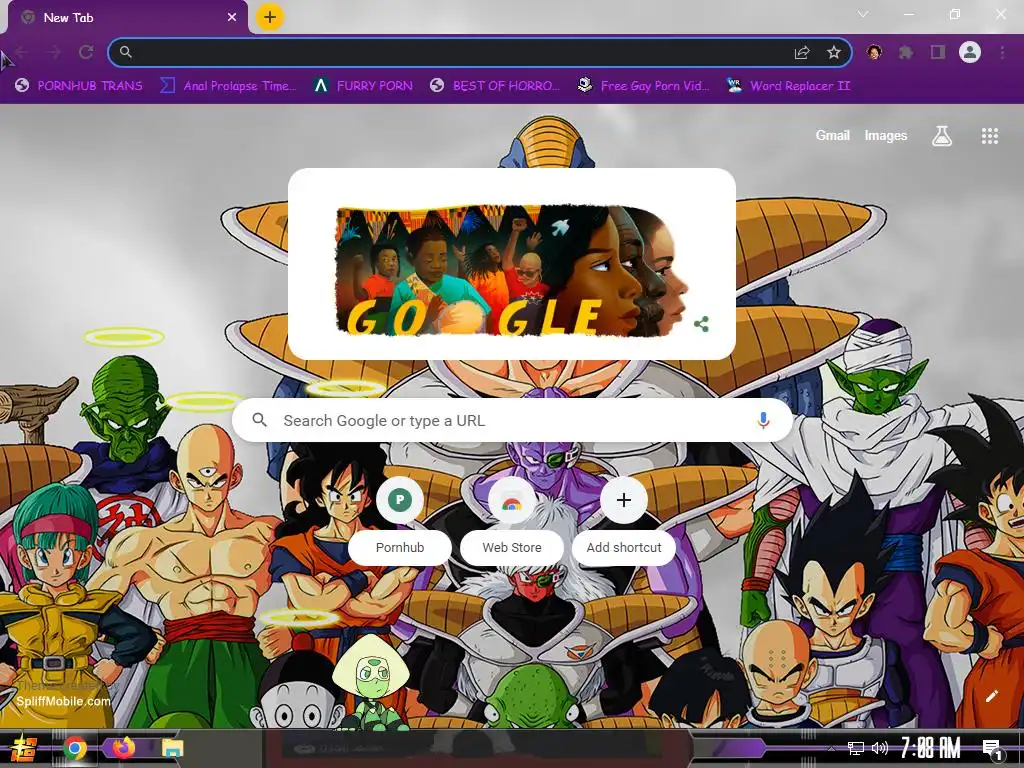This screenshot has height=768, width=1024.
Task: Open the notification center icon
Action: [992, 748]
